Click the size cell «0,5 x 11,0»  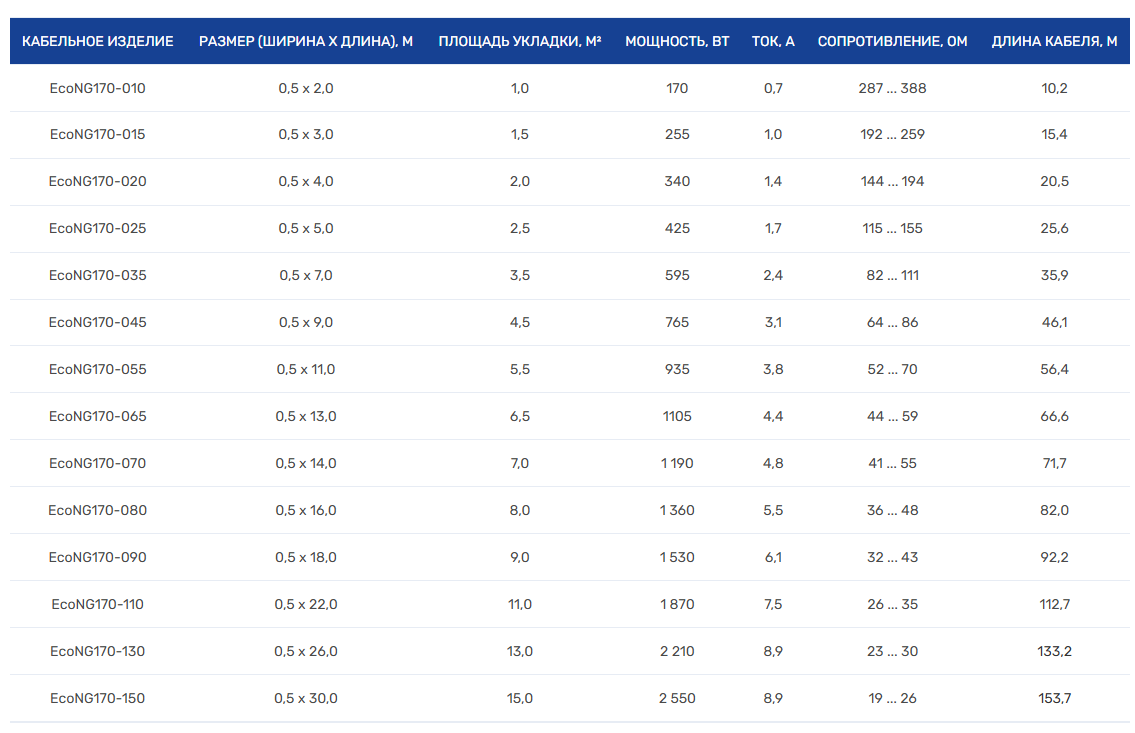[306, 369]
